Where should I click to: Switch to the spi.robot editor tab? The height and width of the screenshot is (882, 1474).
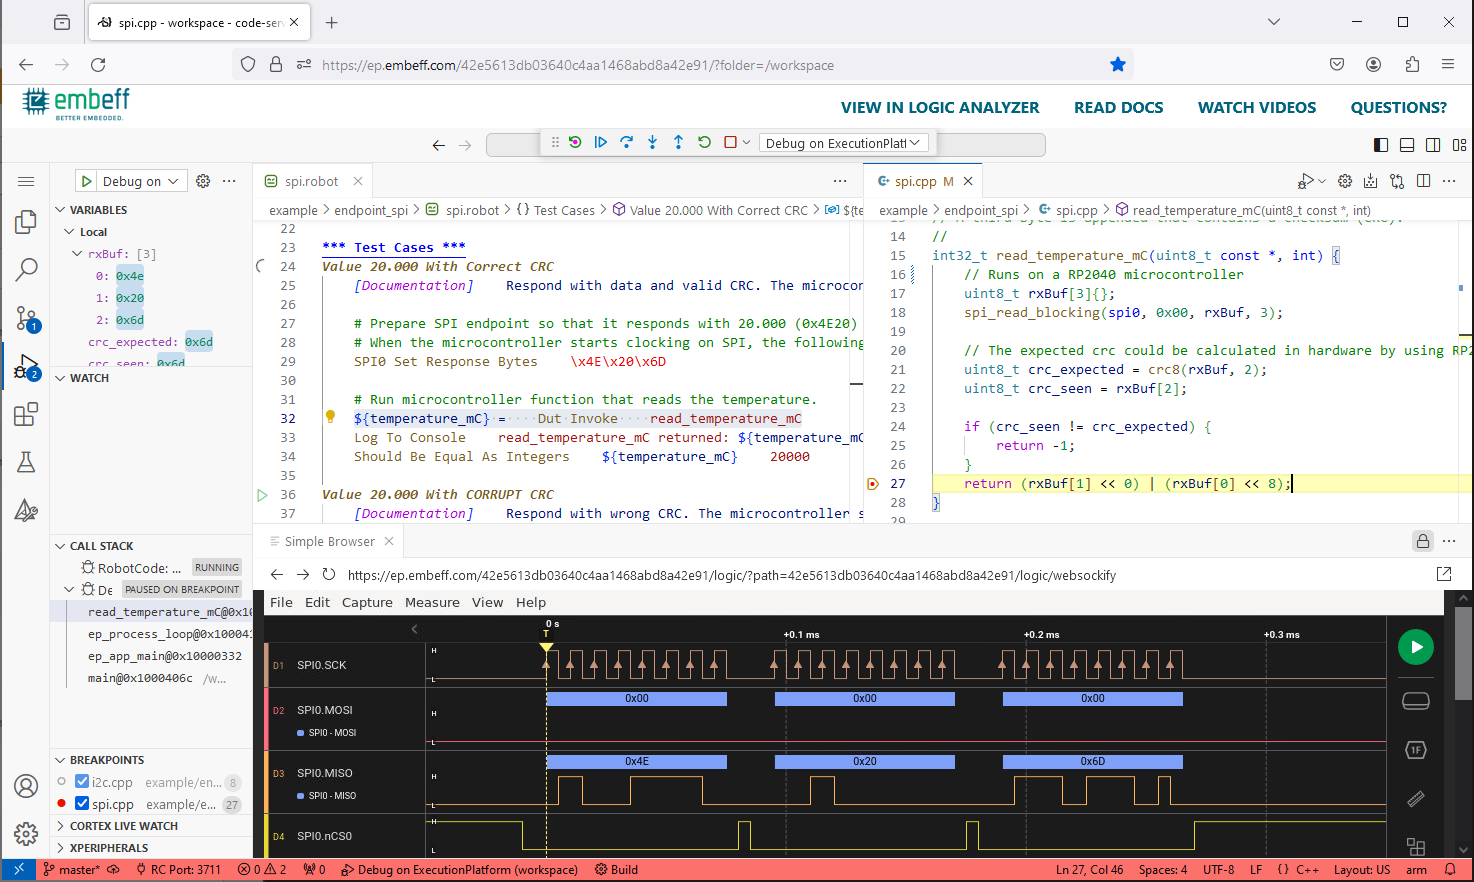(311, 181)
